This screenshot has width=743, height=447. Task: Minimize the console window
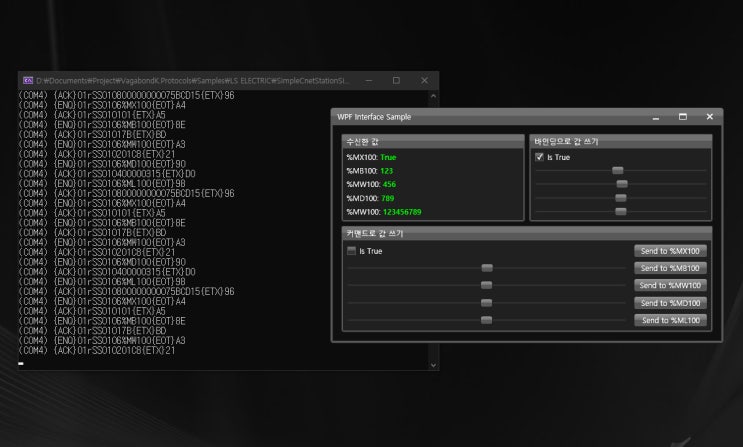368,80
